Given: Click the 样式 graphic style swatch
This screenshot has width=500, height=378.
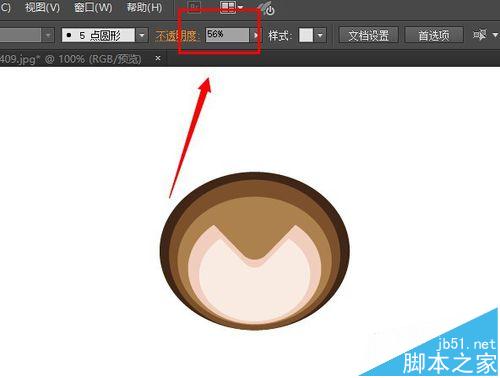Looking at the screenshot, I should pos(306,35).
